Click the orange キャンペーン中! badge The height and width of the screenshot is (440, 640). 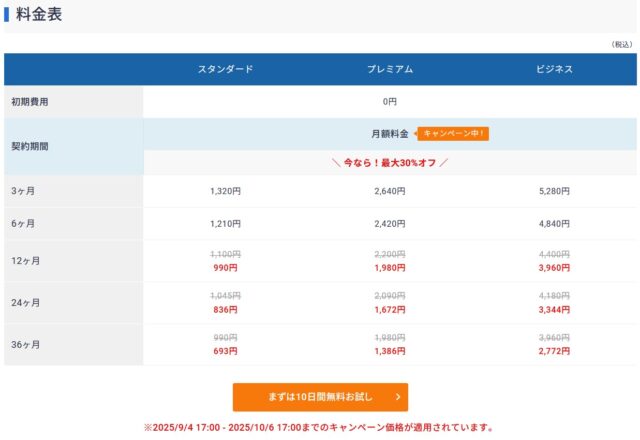click(x=456, y=133)
